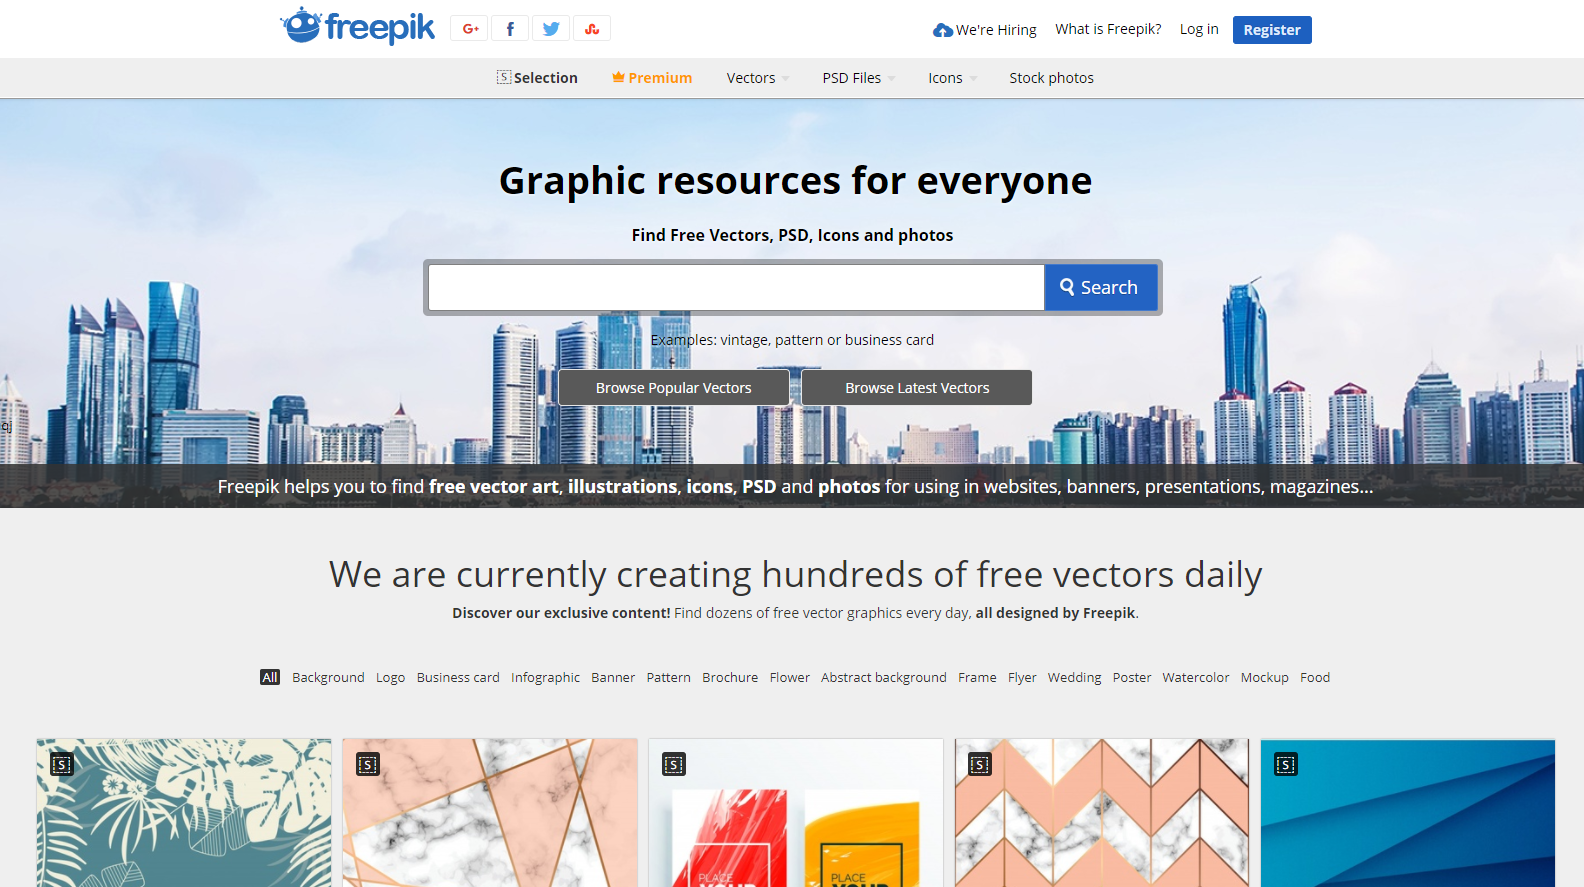Open the pink chevron marble thumbnail
The width and height of the screenshot is (1584, 887).
click(1102, 813)
